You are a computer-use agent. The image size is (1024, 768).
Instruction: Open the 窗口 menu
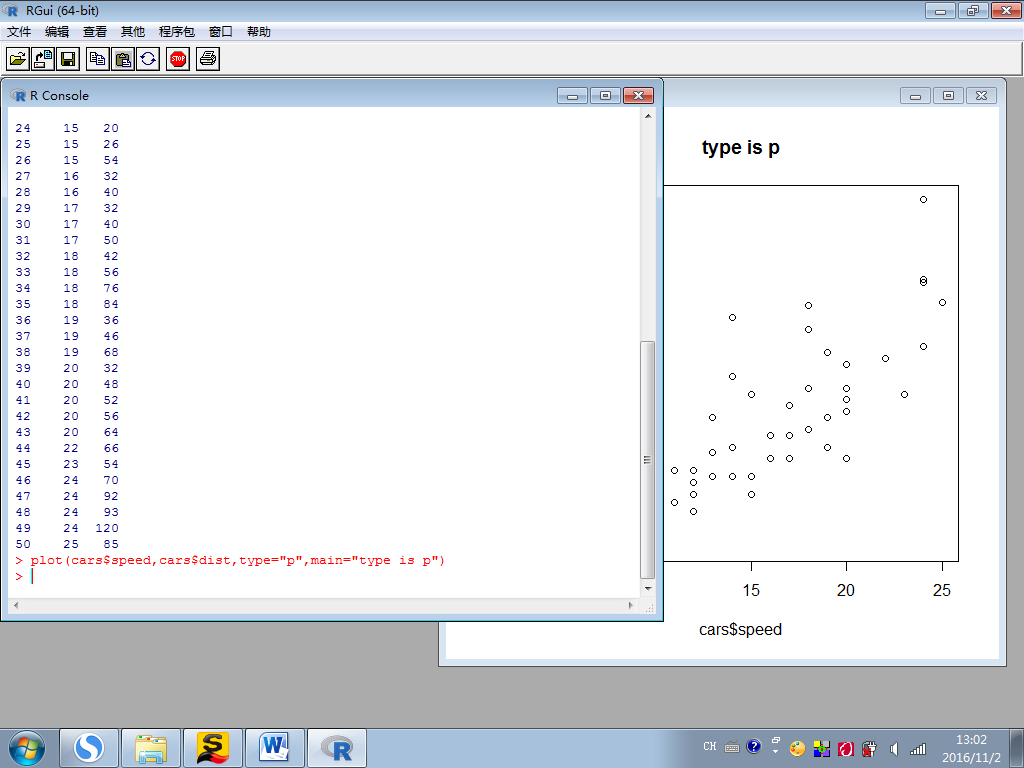pyautogui.click(x=221, y=31)
